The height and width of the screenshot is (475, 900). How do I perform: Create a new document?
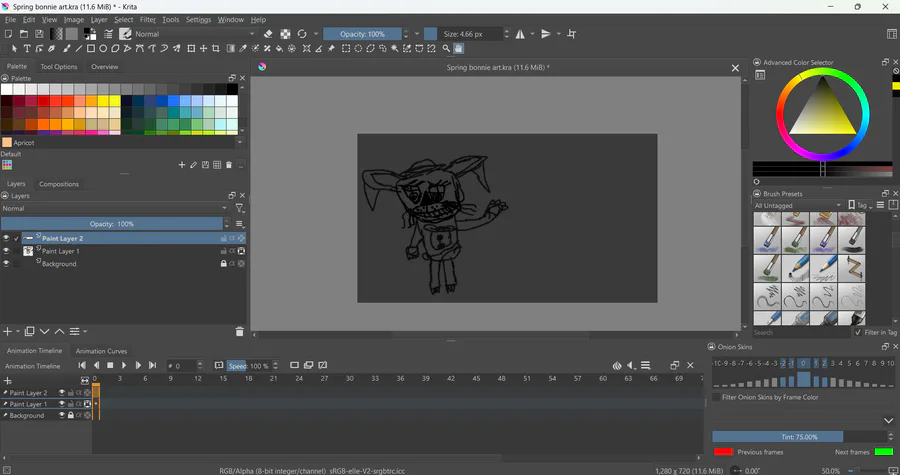(x=9, y=34)
